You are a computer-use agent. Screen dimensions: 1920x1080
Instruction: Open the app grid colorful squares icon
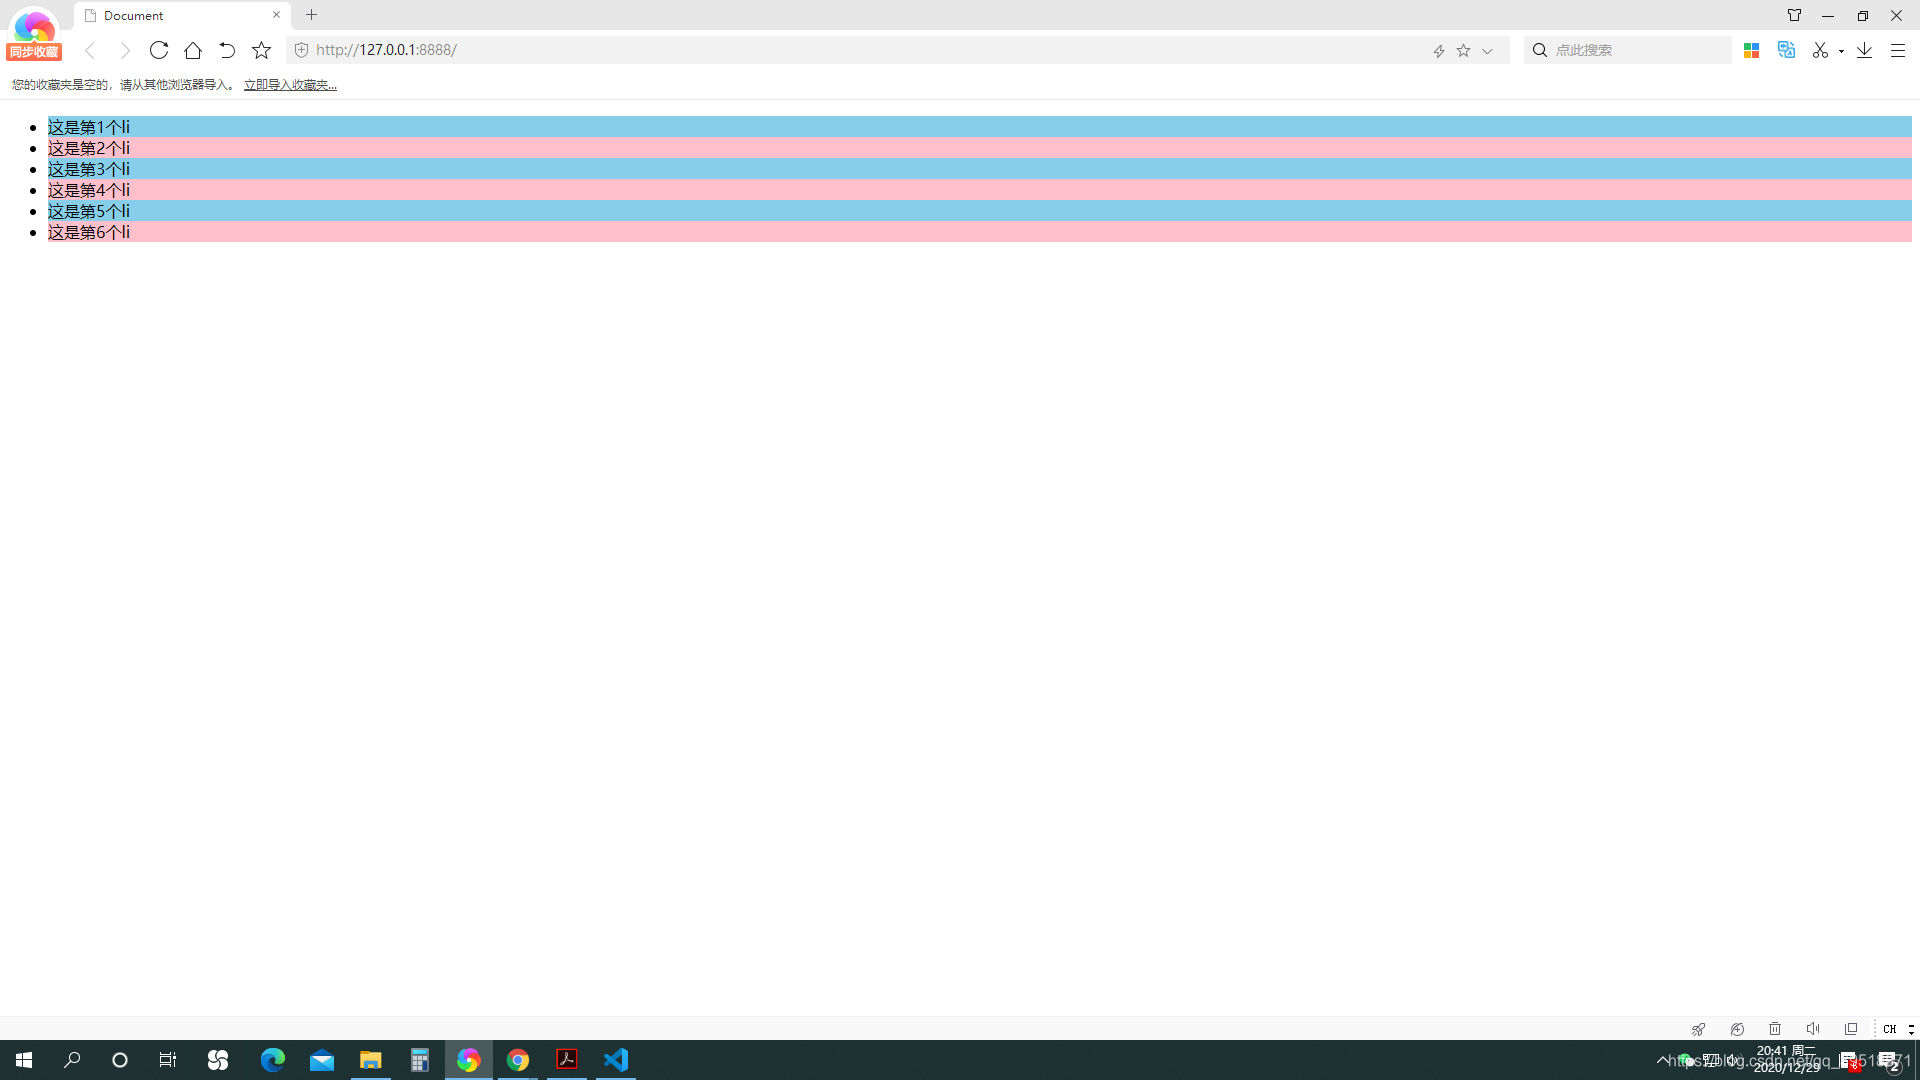[1751, 50]
